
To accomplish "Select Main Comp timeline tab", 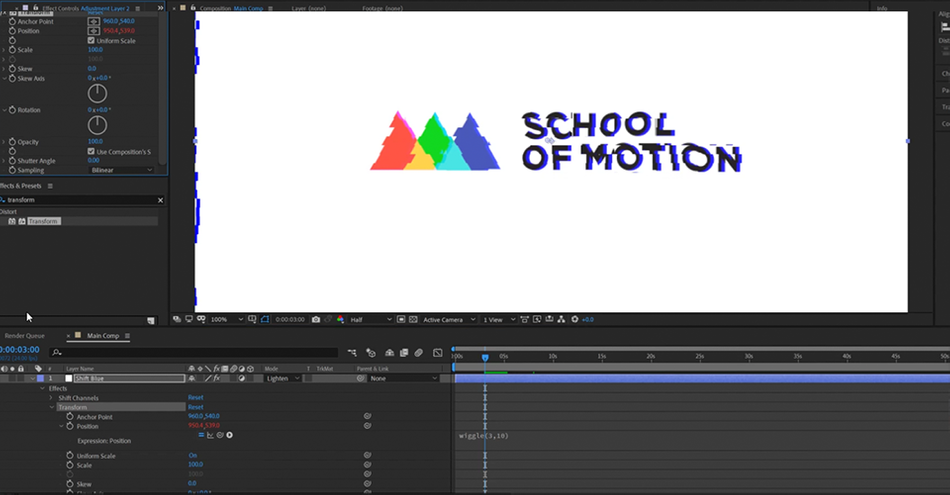I will tap(103, 336).
